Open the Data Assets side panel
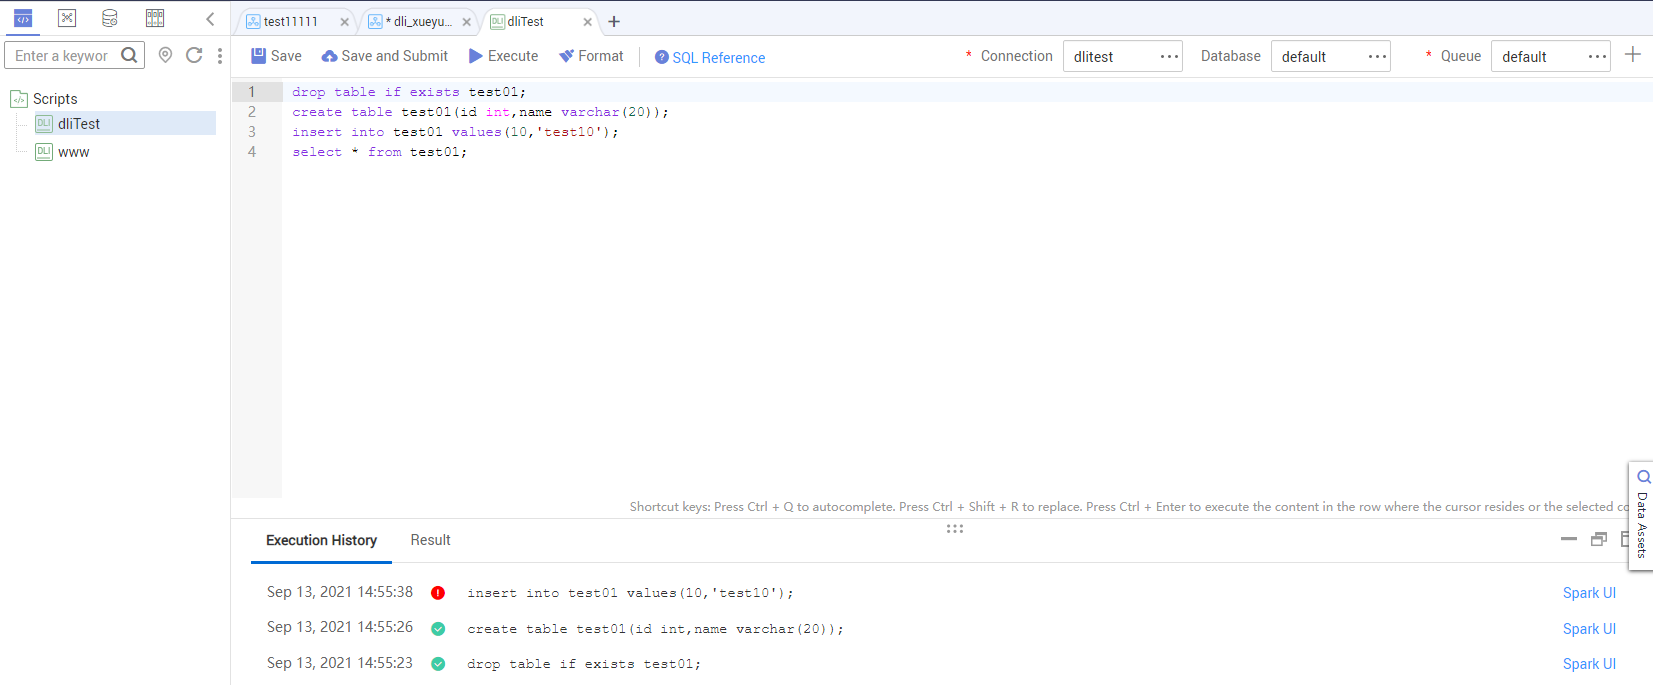 tap(1641, 516)
